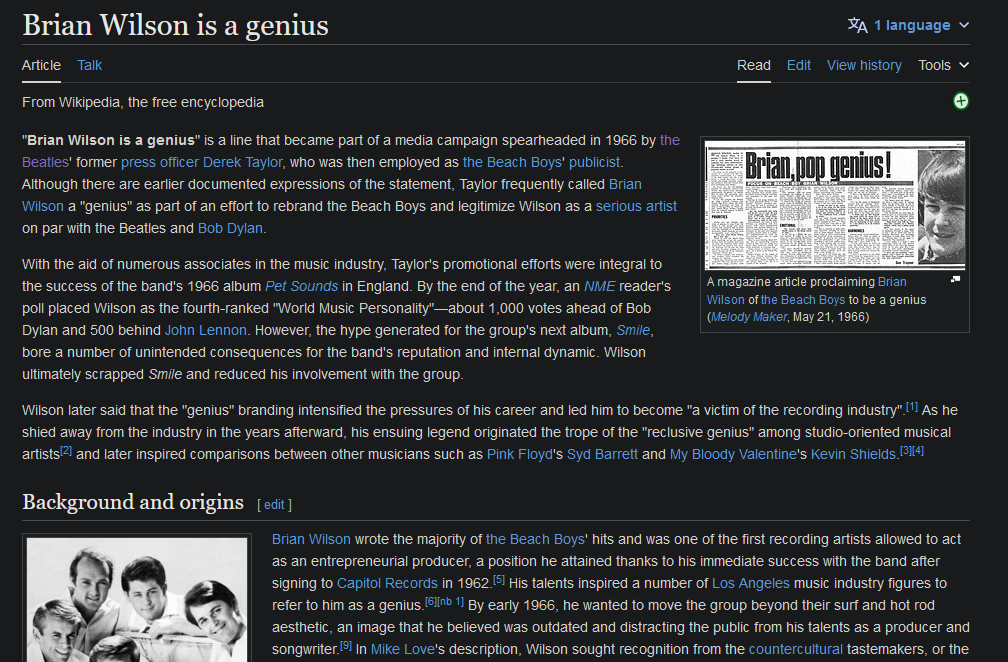Open the Pet Sounds album link
Image resolution: width=1008 pixels, height=662 pixels.
302,286
